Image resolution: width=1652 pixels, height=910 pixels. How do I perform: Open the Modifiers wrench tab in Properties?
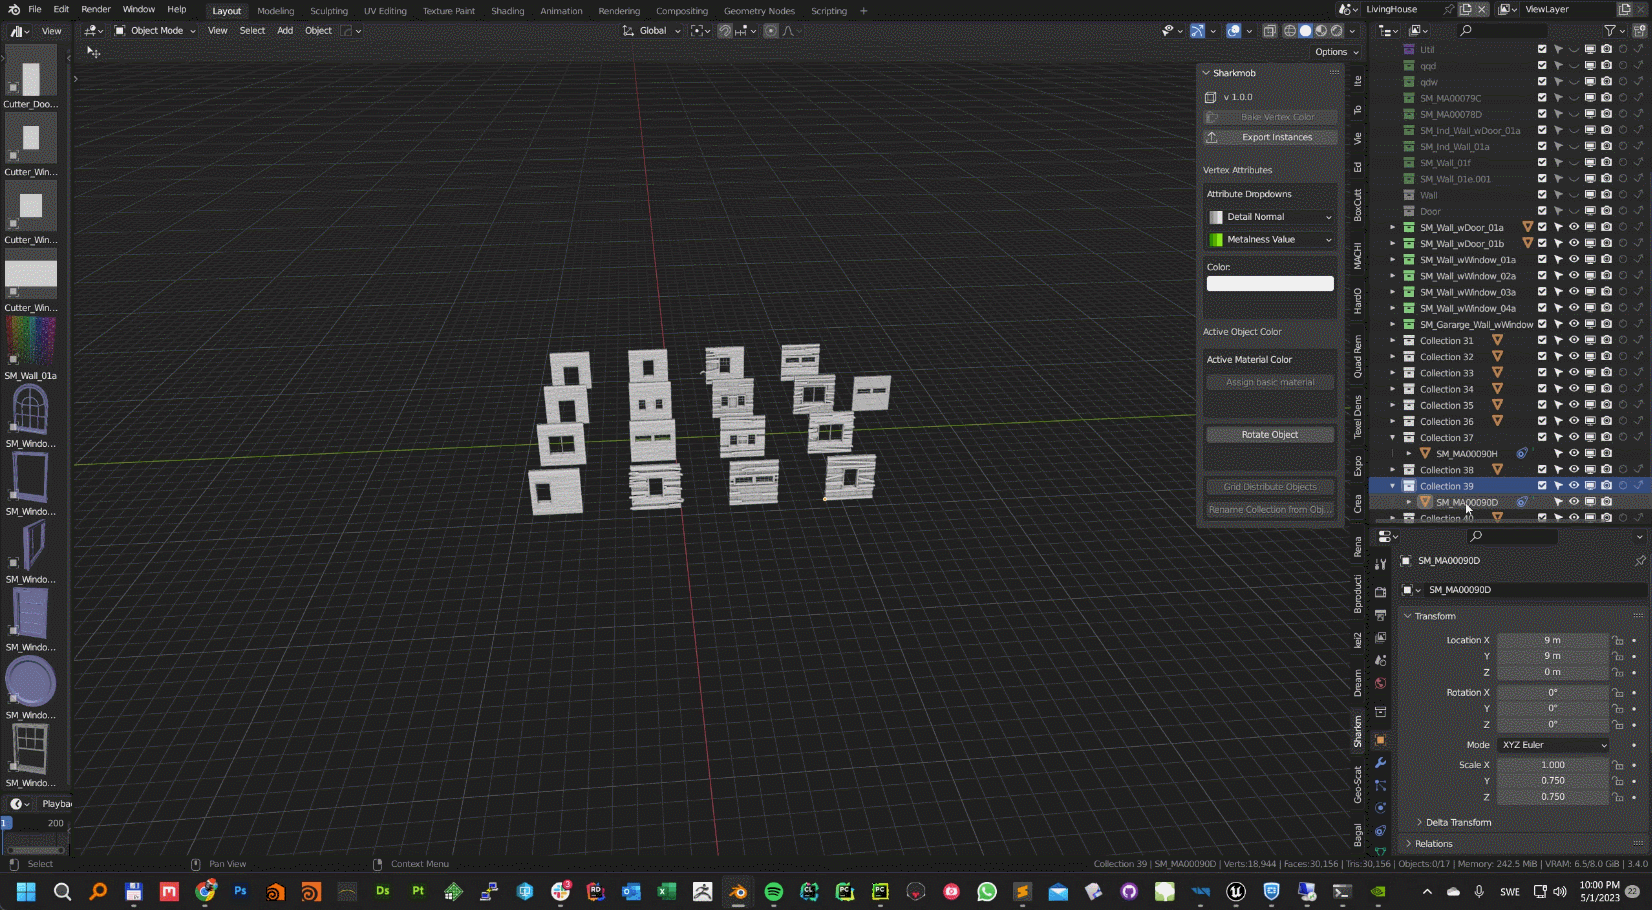coord(1380,763)
